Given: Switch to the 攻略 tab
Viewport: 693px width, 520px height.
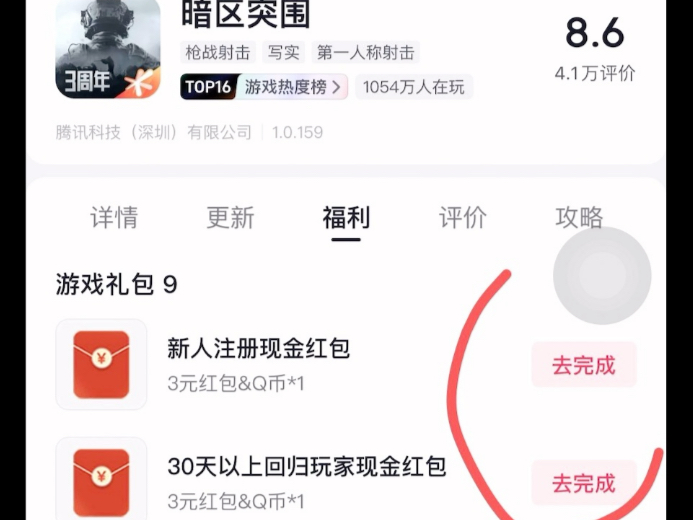Looking at the screenshot, I should pyautogui.click(x=579, y=217).
